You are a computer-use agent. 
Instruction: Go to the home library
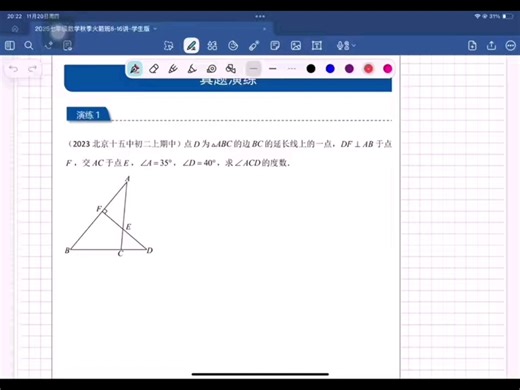click(15, 29)
